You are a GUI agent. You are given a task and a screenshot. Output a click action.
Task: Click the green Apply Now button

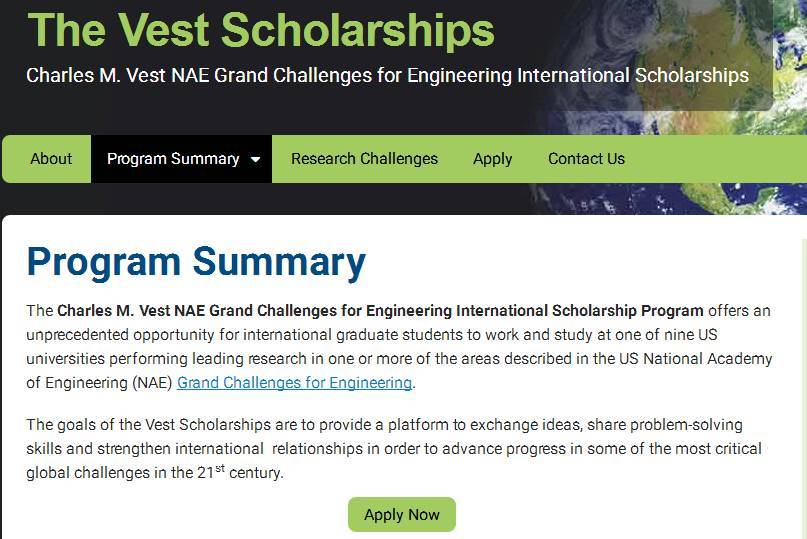click(402, 514)
